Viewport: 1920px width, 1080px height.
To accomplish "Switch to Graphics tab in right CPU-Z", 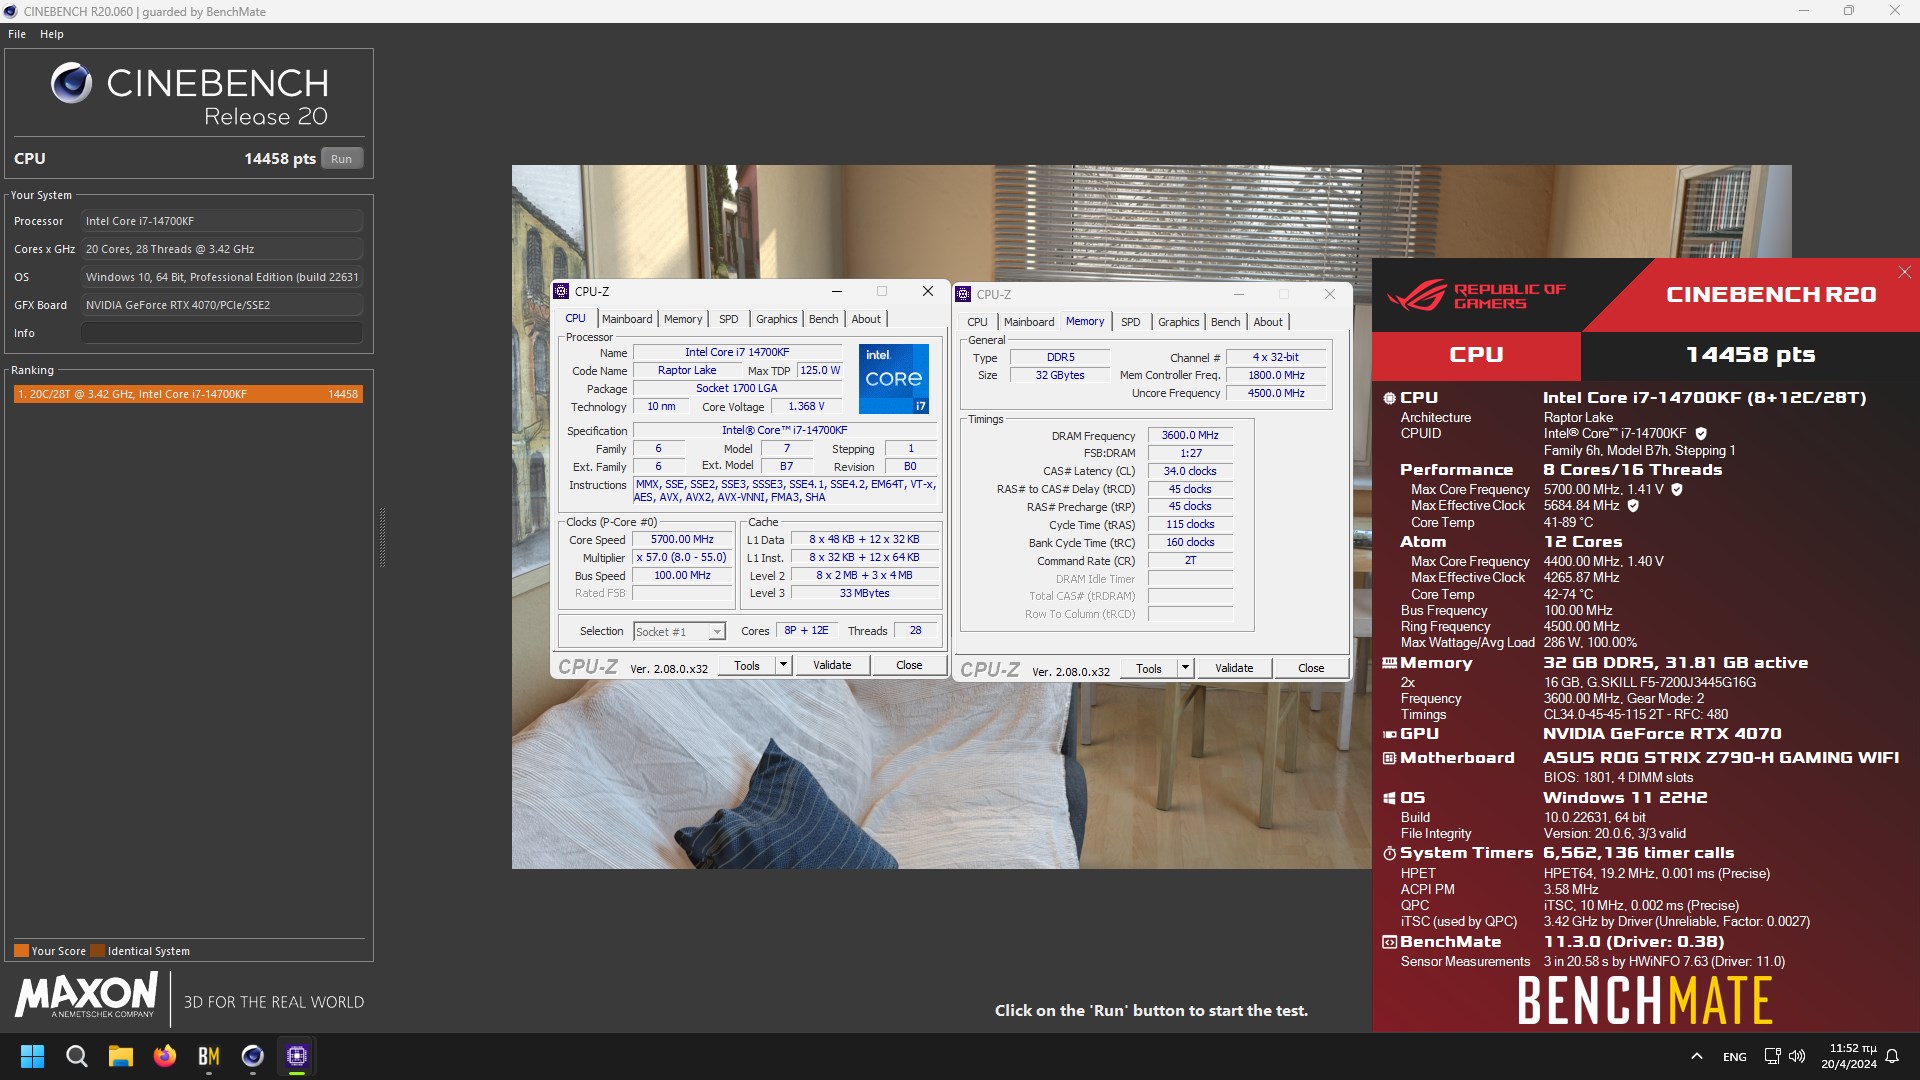I will (x=1179, y=322).
